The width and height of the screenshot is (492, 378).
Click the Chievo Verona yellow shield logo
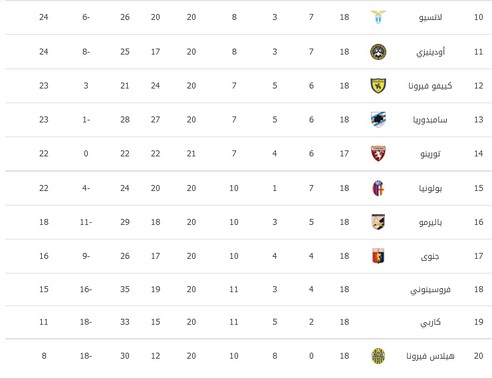378,86
